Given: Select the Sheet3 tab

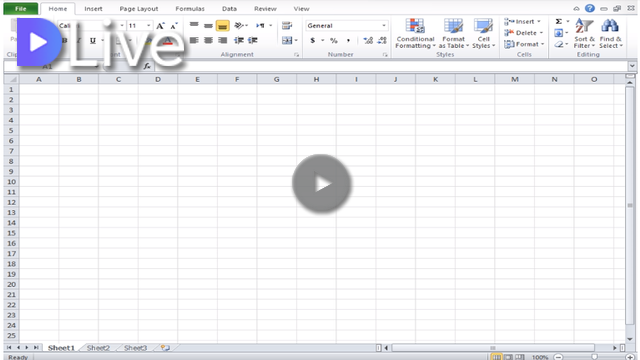Looking at the screenshot, I should coord(136,348).
